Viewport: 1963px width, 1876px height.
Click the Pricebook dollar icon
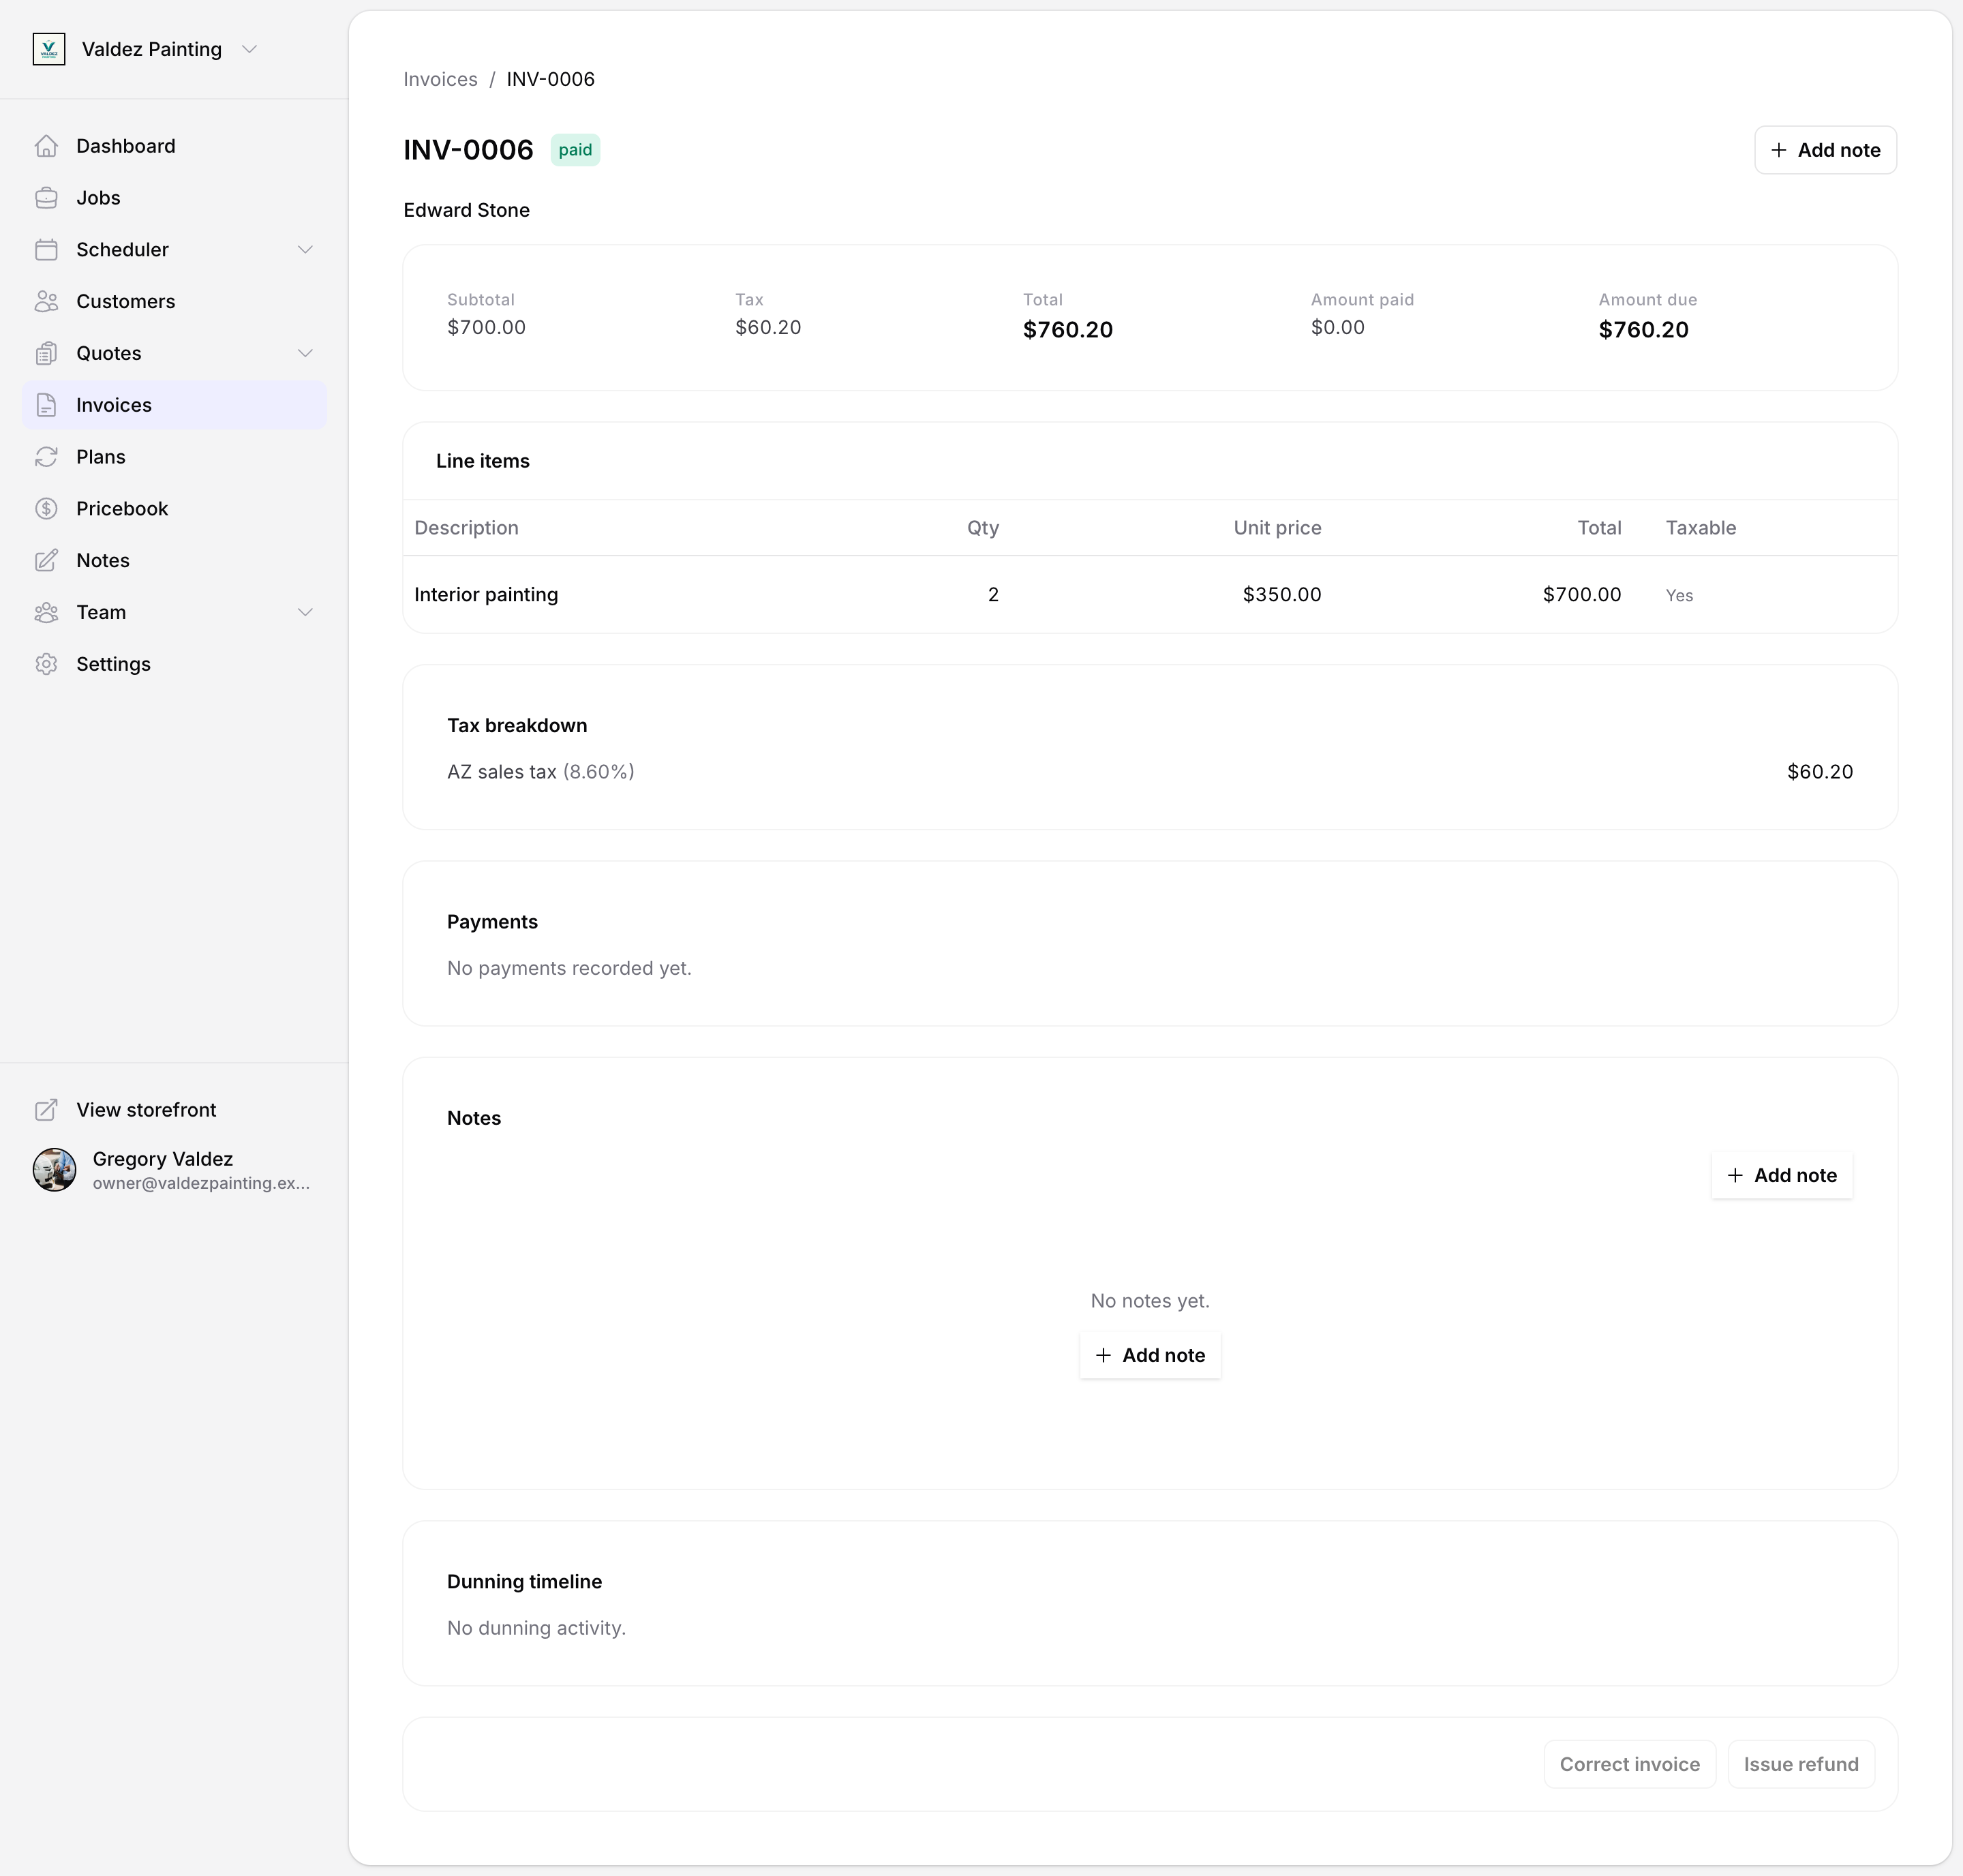[46, 509]
